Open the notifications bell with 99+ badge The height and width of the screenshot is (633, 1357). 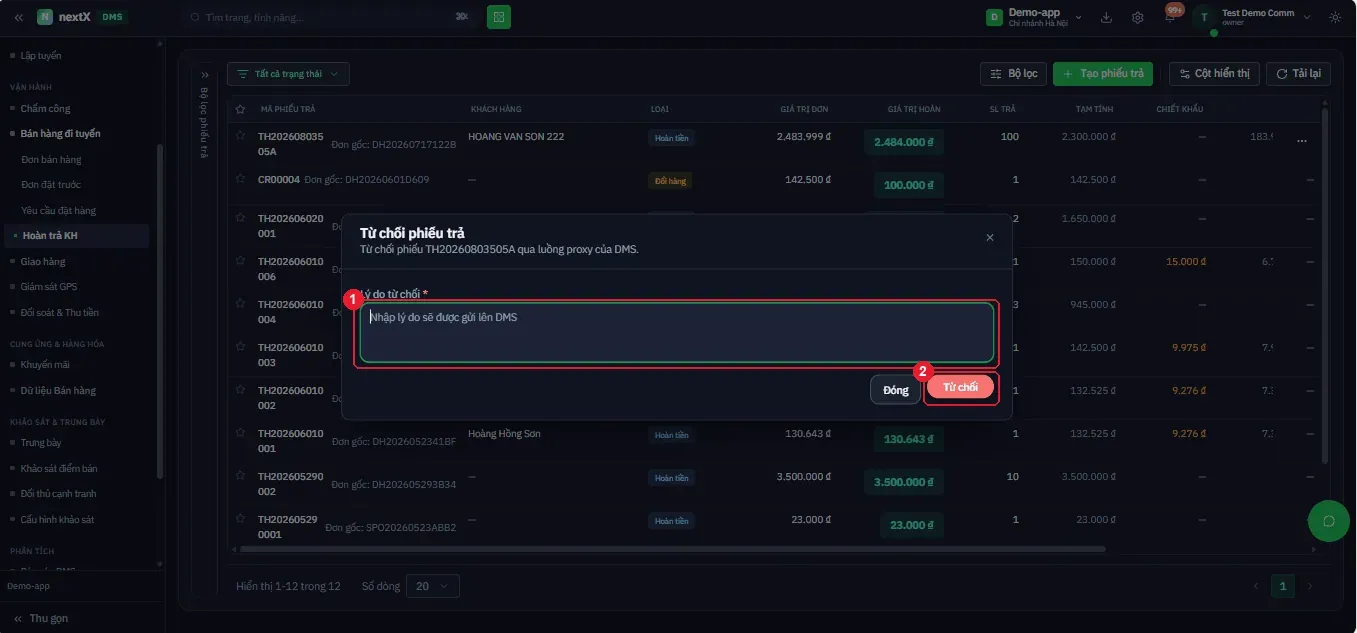pos(1170,17)
